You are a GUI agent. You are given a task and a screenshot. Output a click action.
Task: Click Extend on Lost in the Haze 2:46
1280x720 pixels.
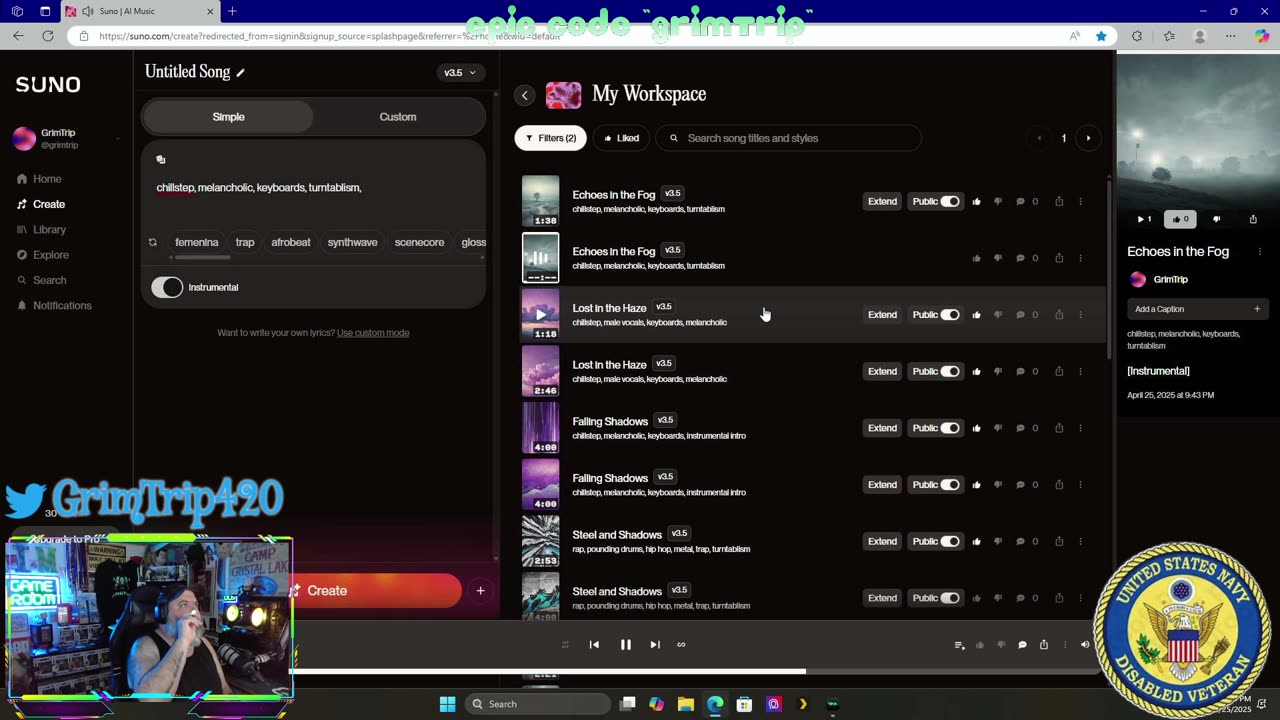[x=882, y=371]
